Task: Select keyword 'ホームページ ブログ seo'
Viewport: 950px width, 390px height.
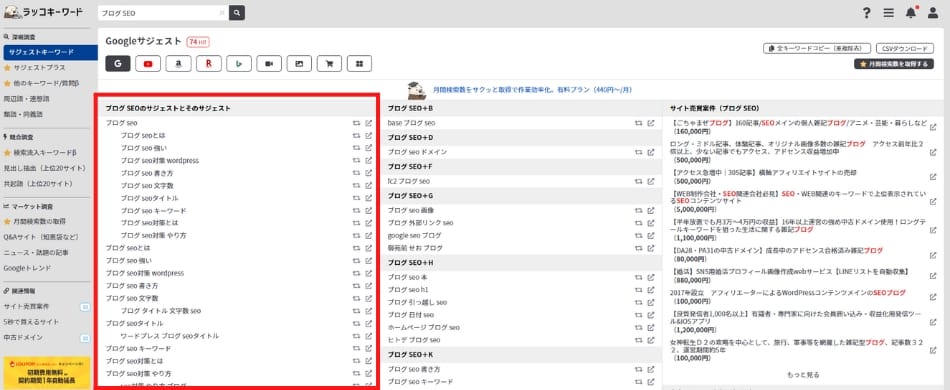Action: 424,328
